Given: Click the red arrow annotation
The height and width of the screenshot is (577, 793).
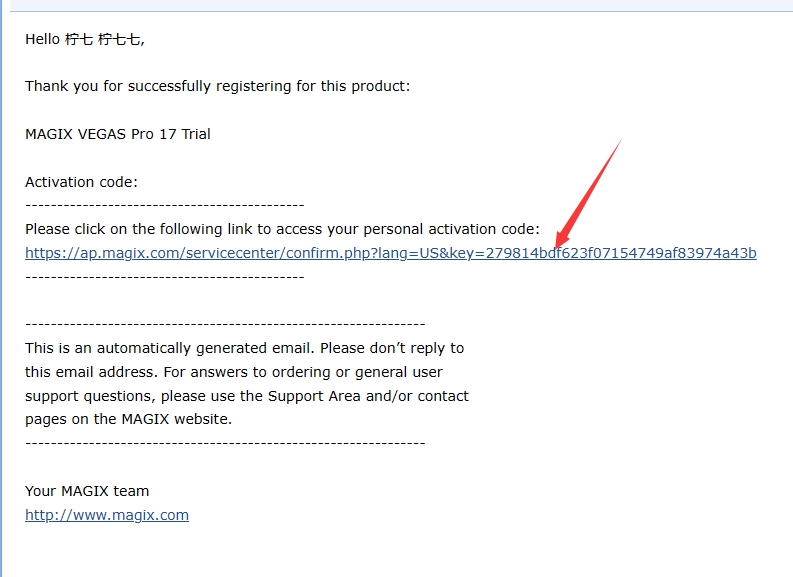Looking at the screenshot, I should point(588,193).
